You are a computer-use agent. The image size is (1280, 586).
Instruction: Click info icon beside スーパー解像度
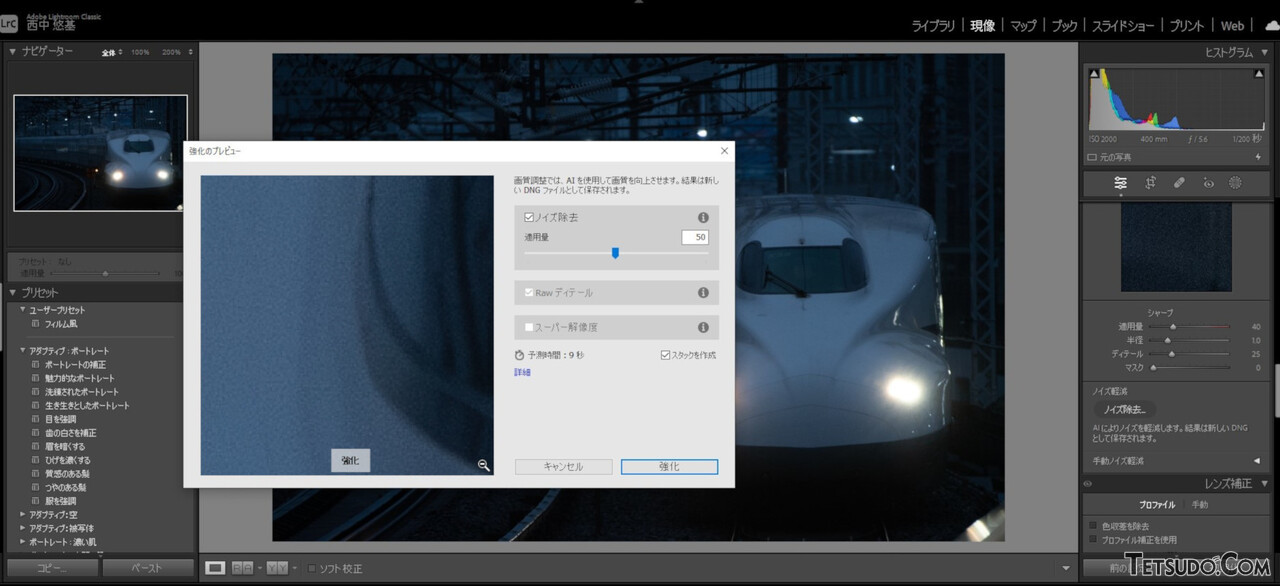tap(703, 327)
